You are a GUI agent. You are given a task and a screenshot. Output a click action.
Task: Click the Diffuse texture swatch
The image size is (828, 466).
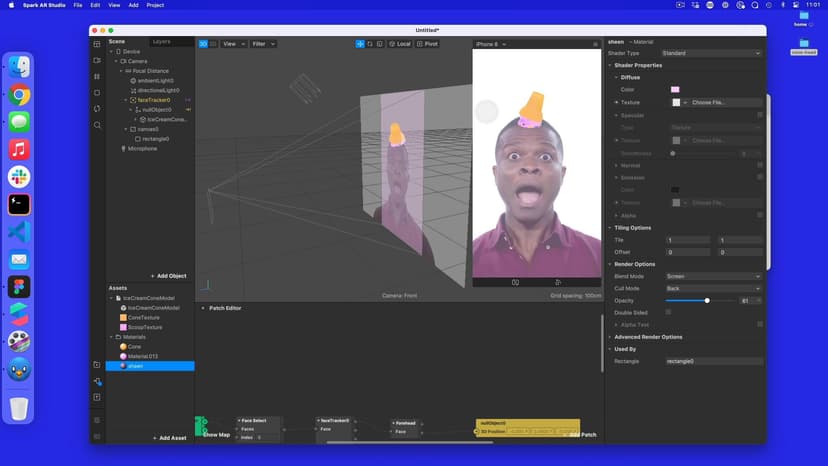(676, 102)
